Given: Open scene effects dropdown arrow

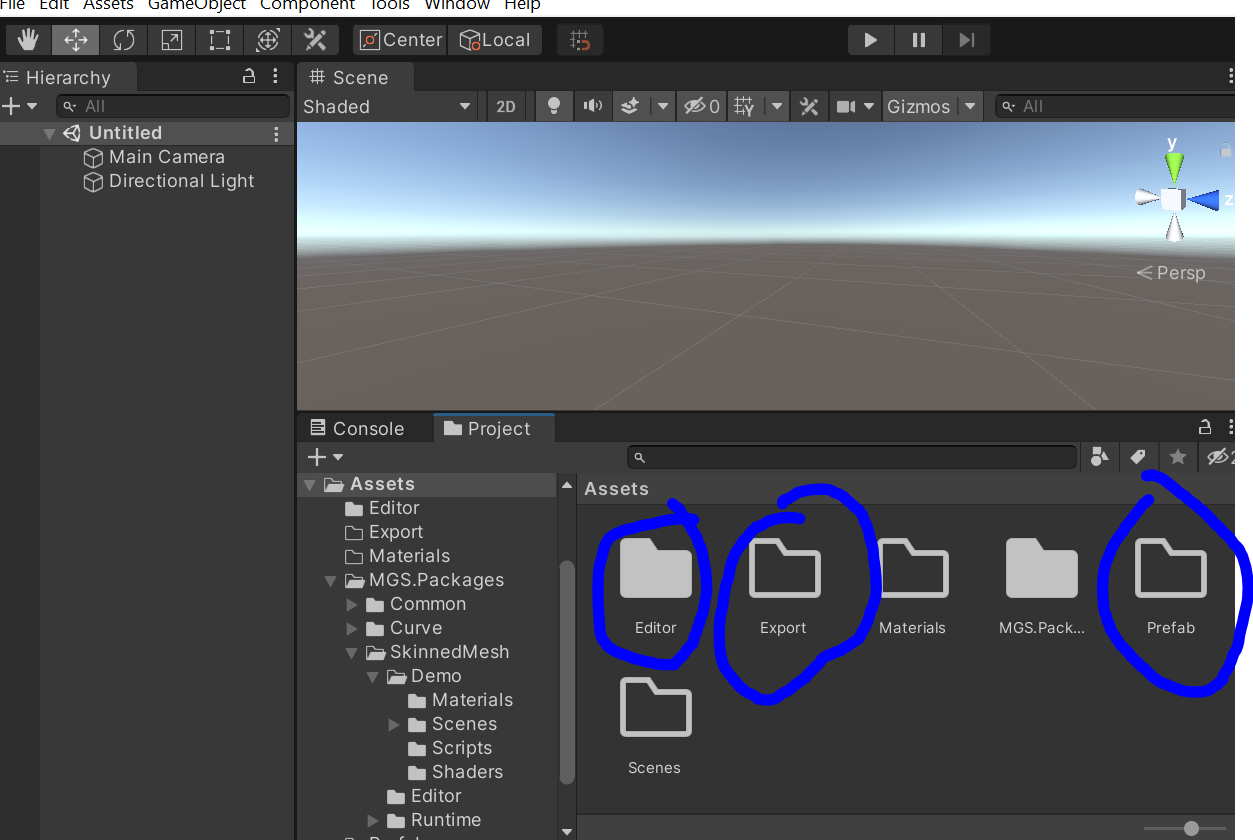Looking at the screenshot, I should click(663, 106).
